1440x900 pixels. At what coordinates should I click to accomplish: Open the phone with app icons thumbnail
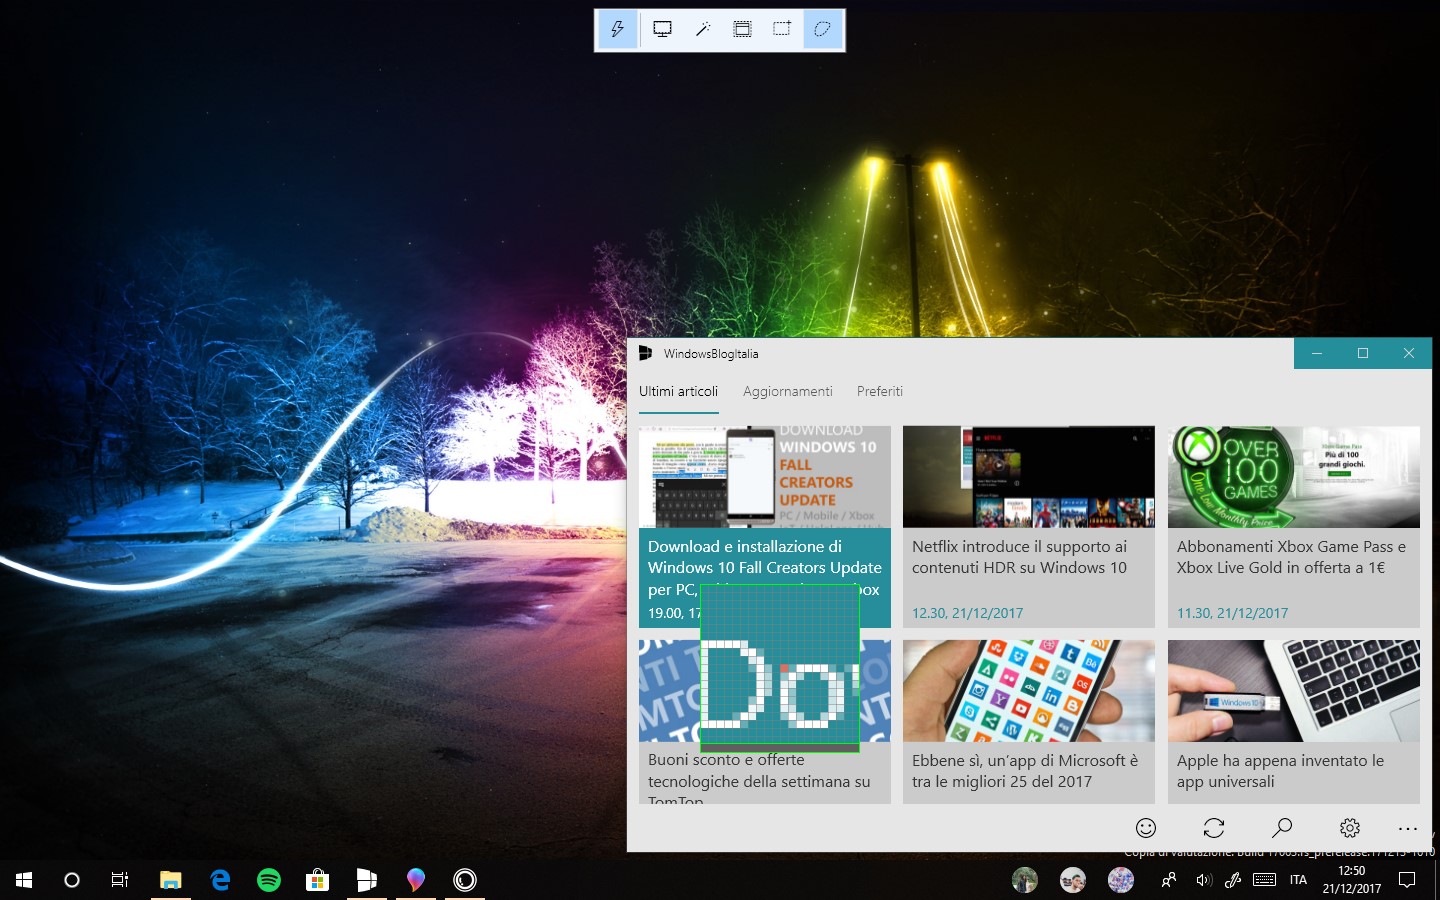click(x=1029, y=691)
